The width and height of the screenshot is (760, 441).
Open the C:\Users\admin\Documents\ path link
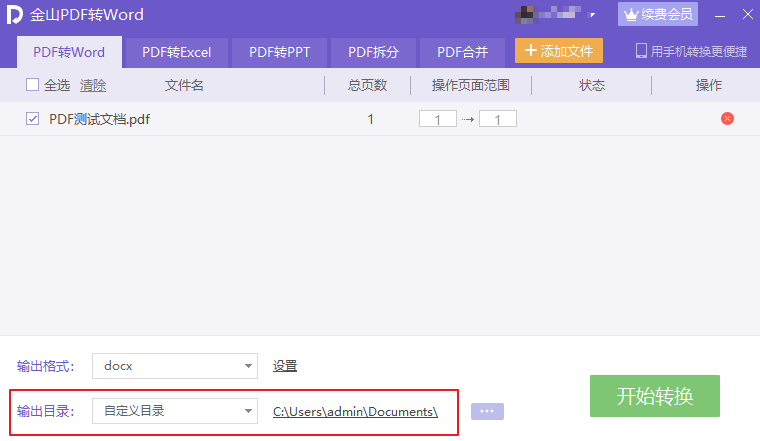(x=355, y=411)
